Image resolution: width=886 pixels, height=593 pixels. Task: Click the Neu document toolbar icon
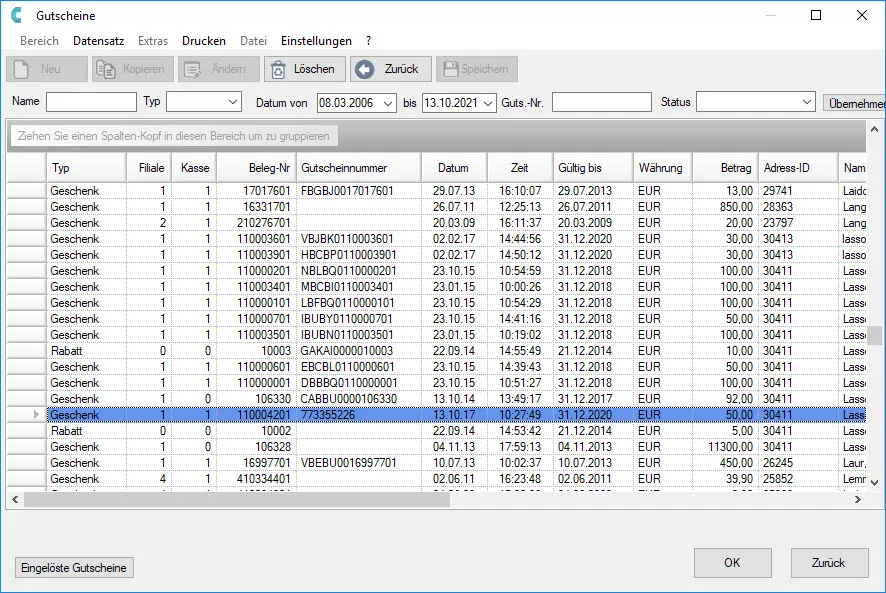[x=22, y=69]
